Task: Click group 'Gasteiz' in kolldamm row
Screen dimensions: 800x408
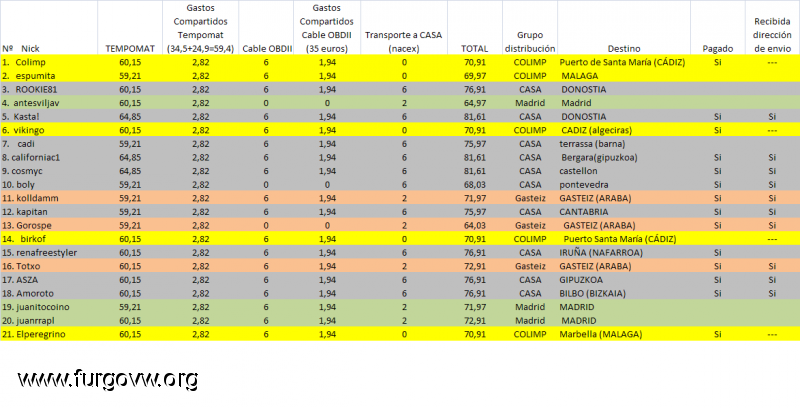Action: coord(530,198)
